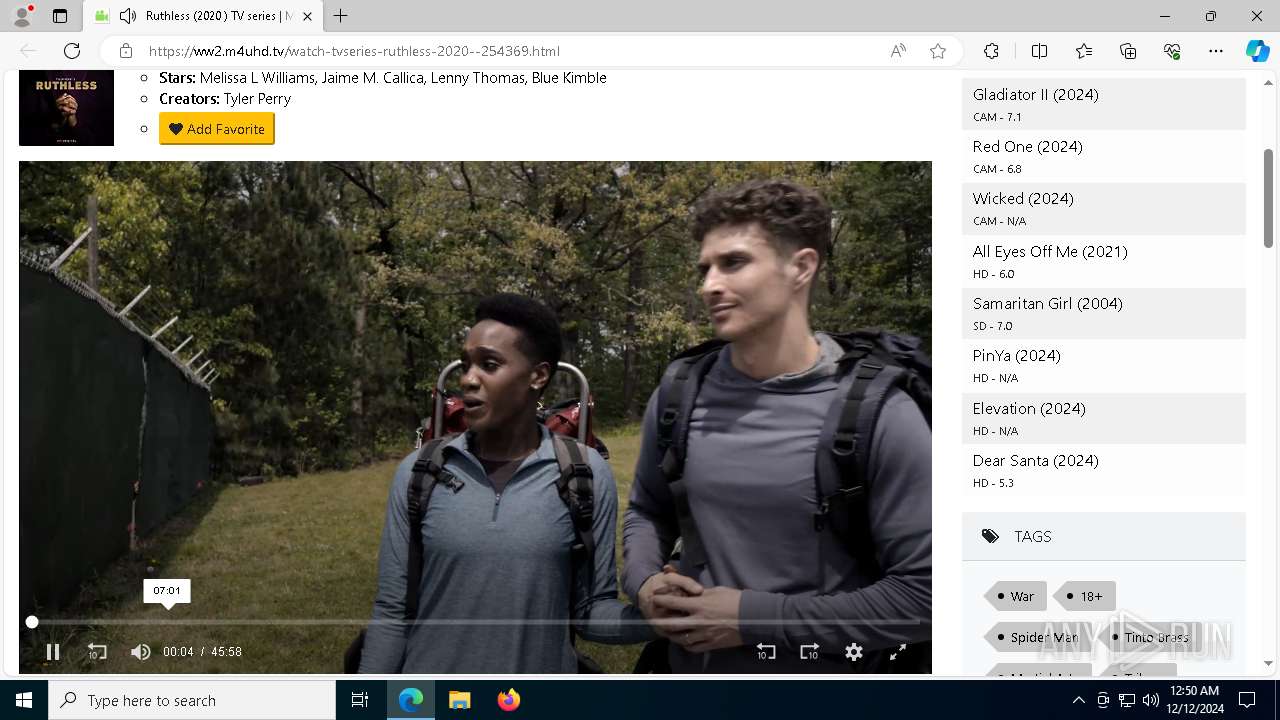Image resolution: width=1280 pixels, height=720 pixels.
Task: Click the video progress bar
Action: point(475,622)
